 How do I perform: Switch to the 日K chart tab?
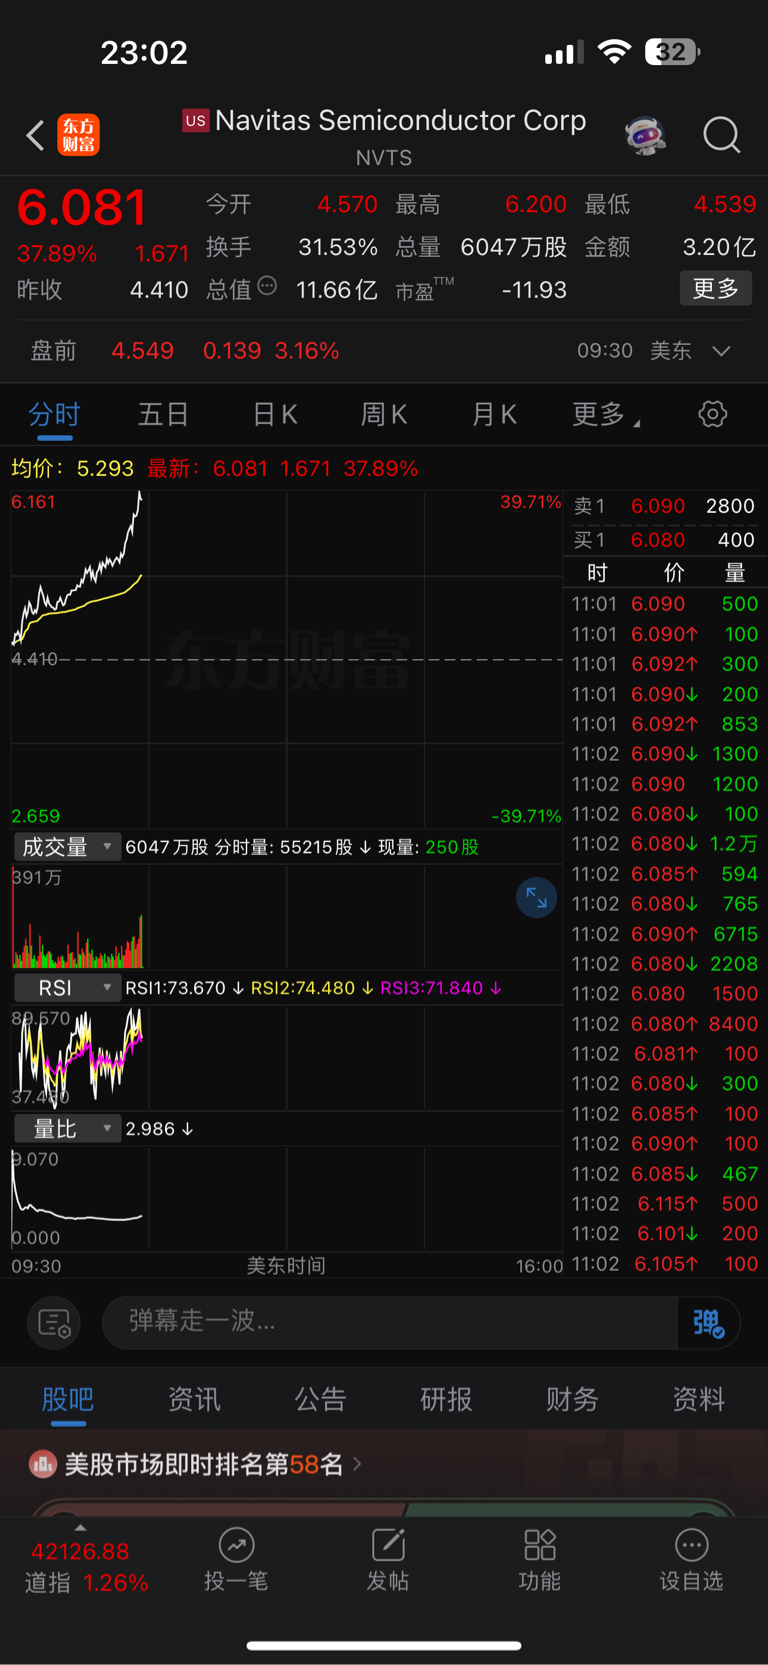coord(275,414)
